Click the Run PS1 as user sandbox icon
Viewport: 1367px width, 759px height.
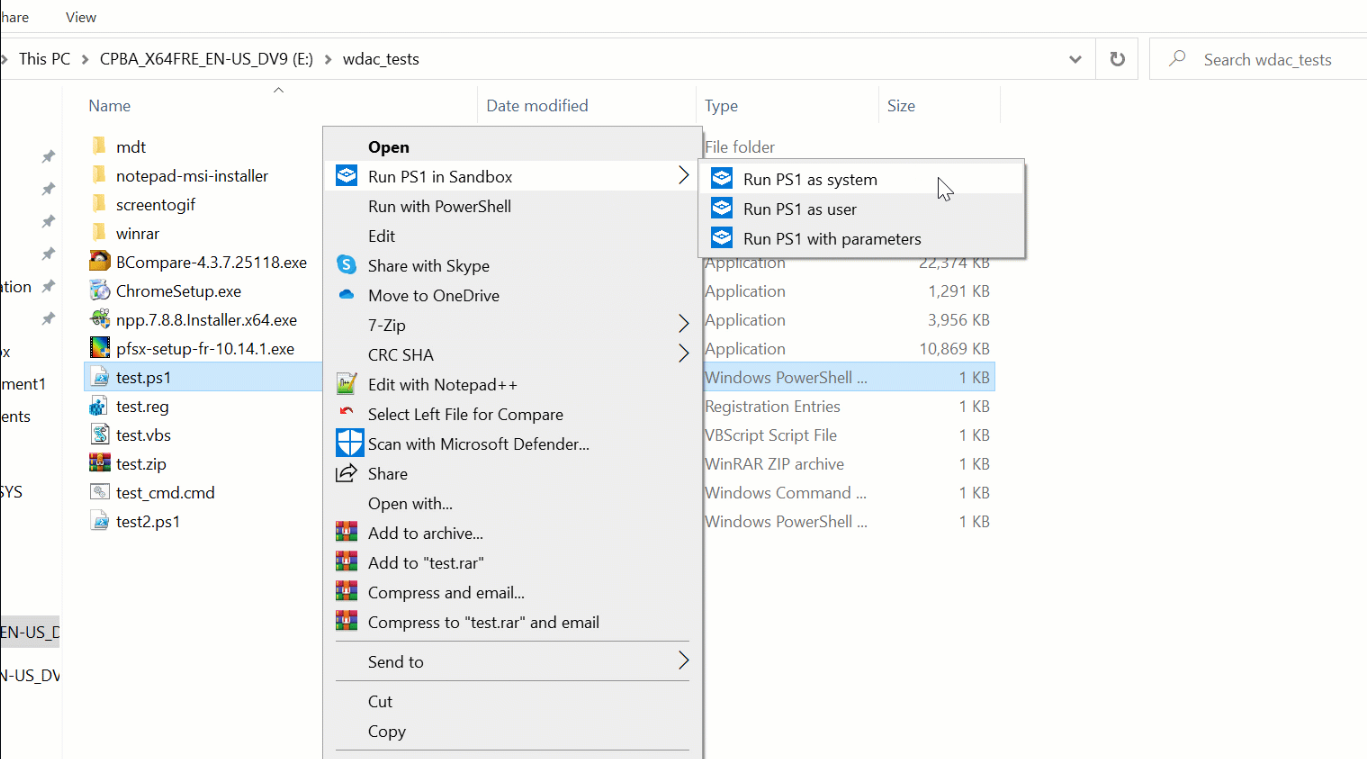coord(721,209)
